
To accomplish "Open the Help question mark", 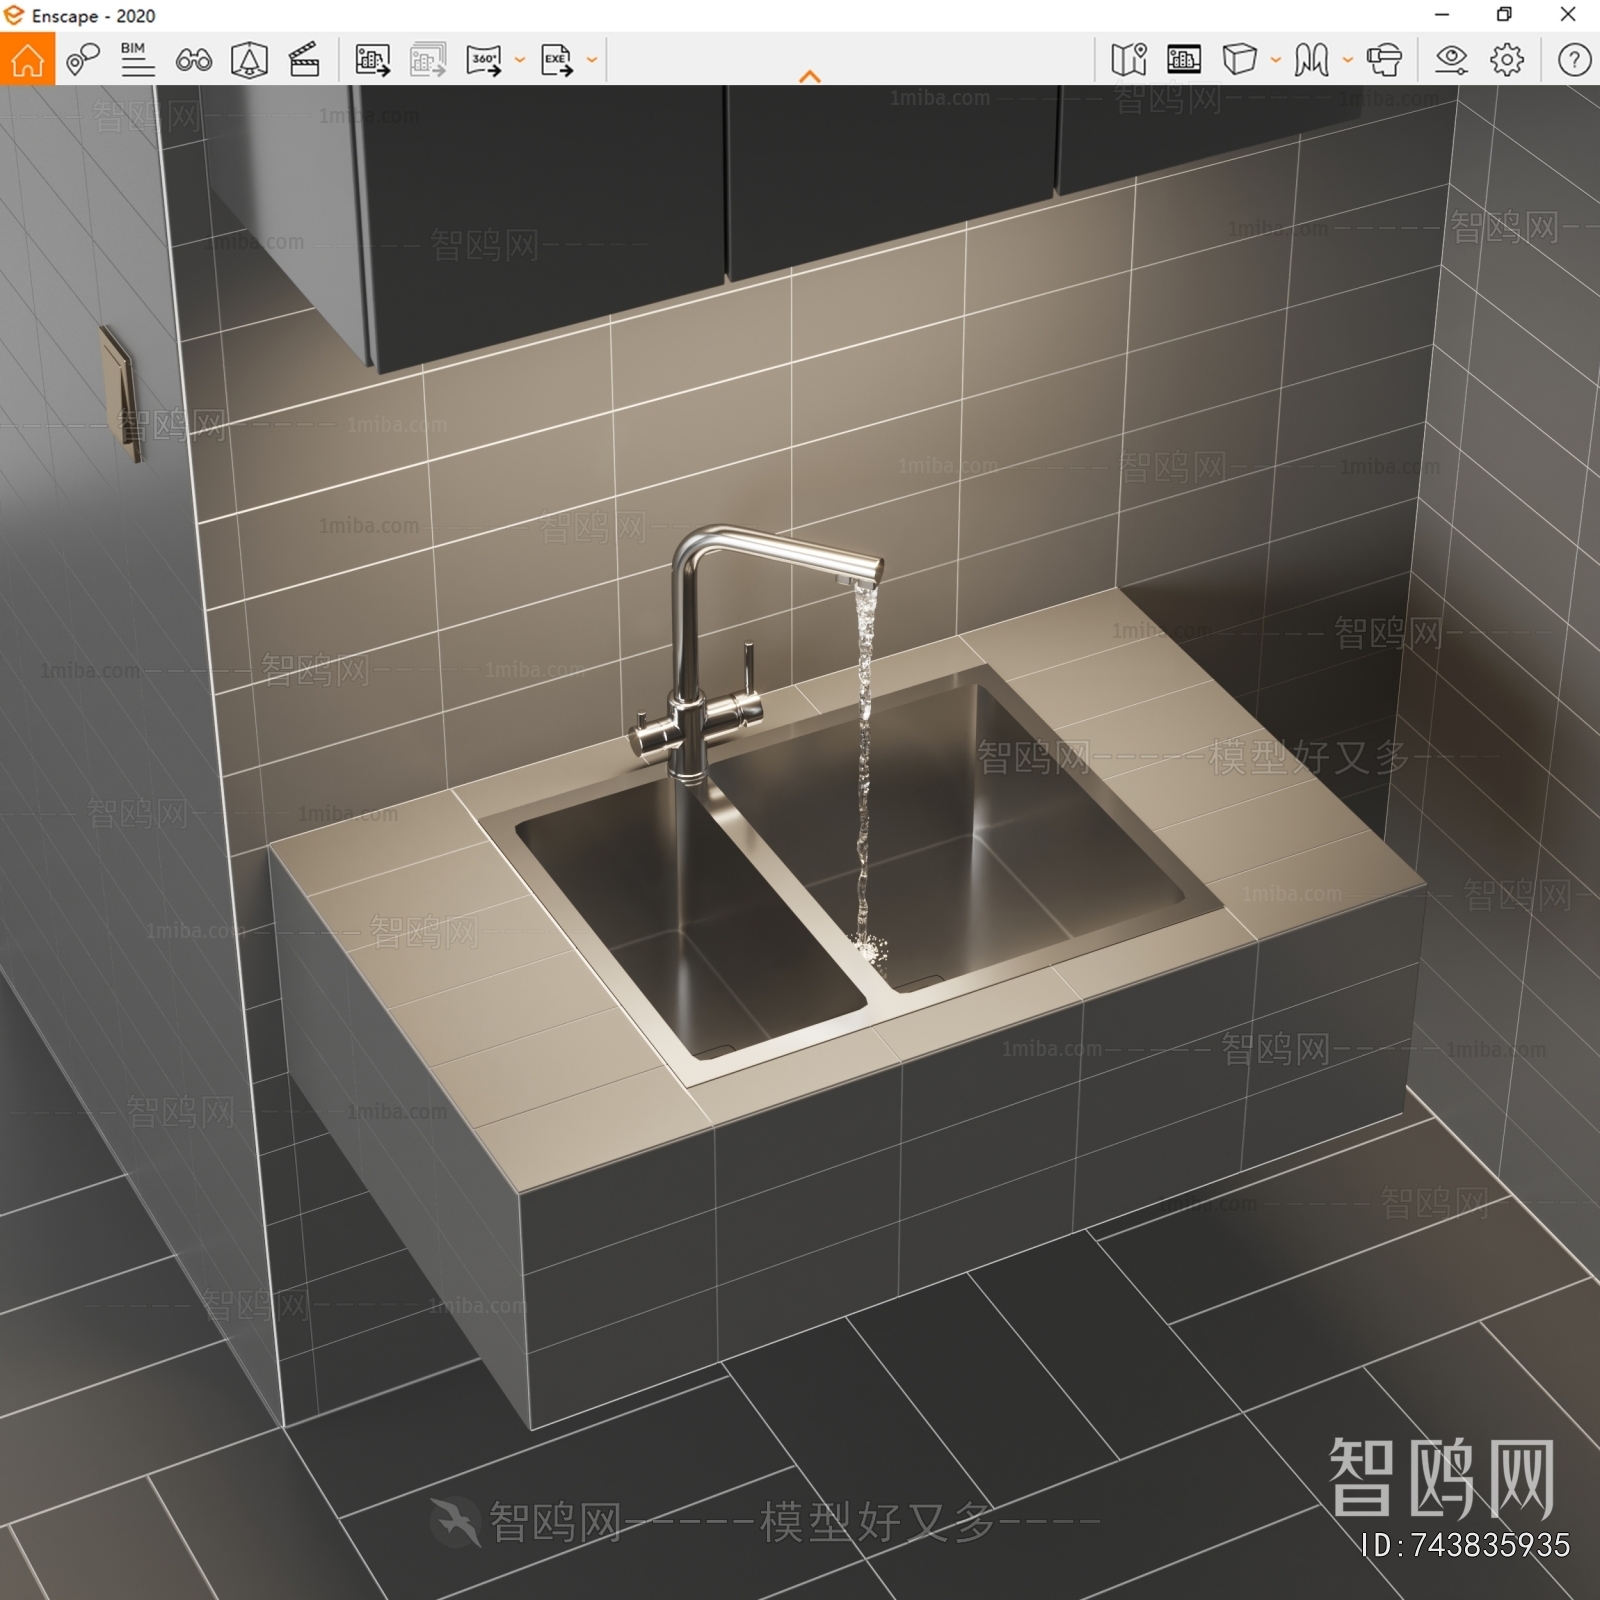I will (1574, 60).
